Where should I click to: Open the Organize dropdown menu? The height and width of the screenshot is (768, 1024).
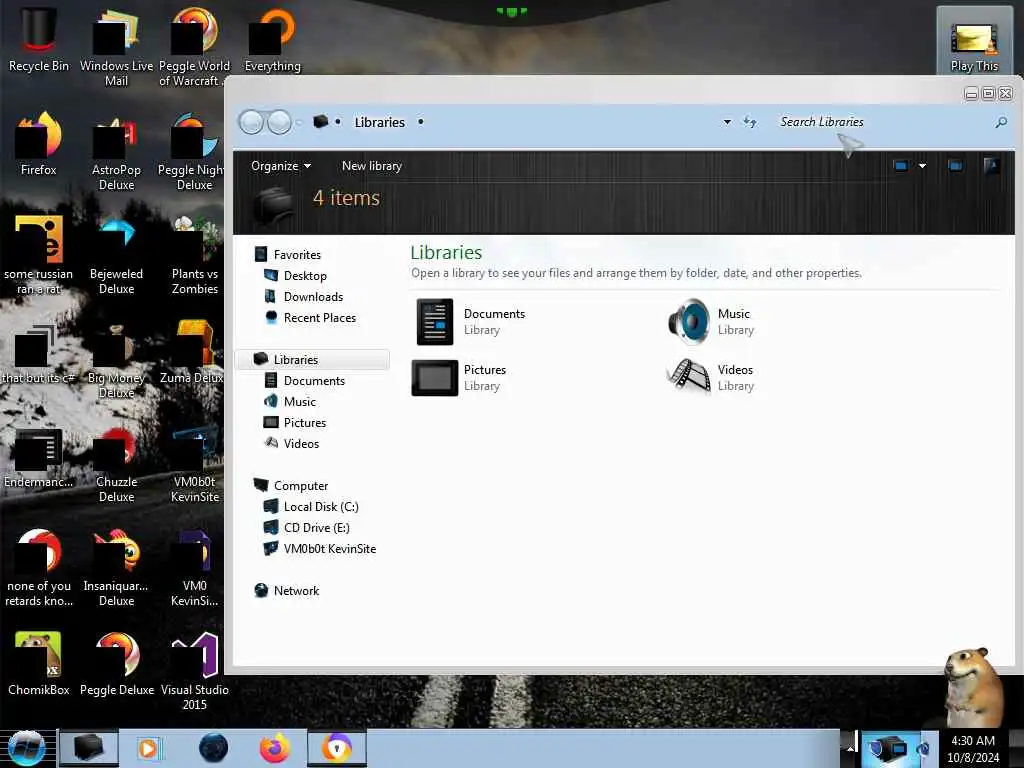click(281, 166)
